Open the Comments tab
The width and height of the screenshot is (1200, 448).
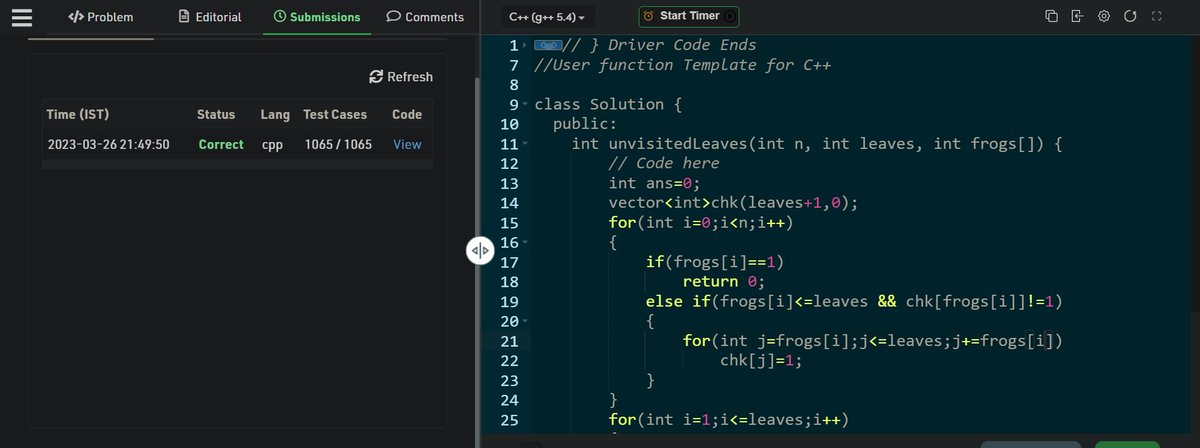point(425,17)
